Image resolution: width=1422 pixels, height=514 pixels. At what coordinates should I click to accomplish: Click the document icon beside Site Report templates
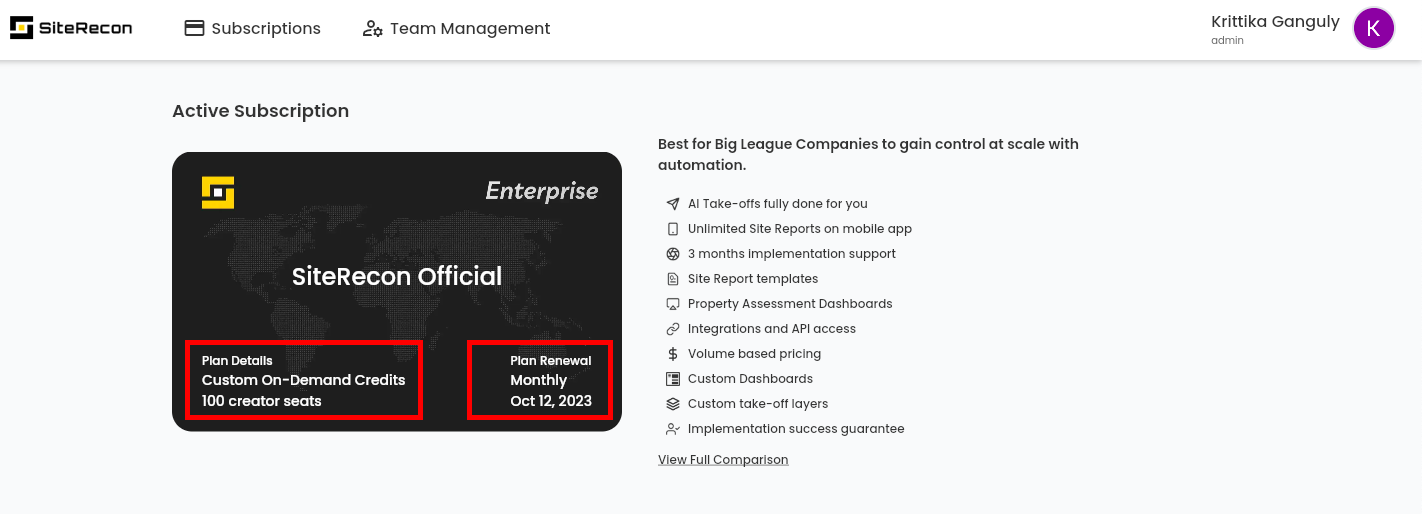(x=673, y=279)
